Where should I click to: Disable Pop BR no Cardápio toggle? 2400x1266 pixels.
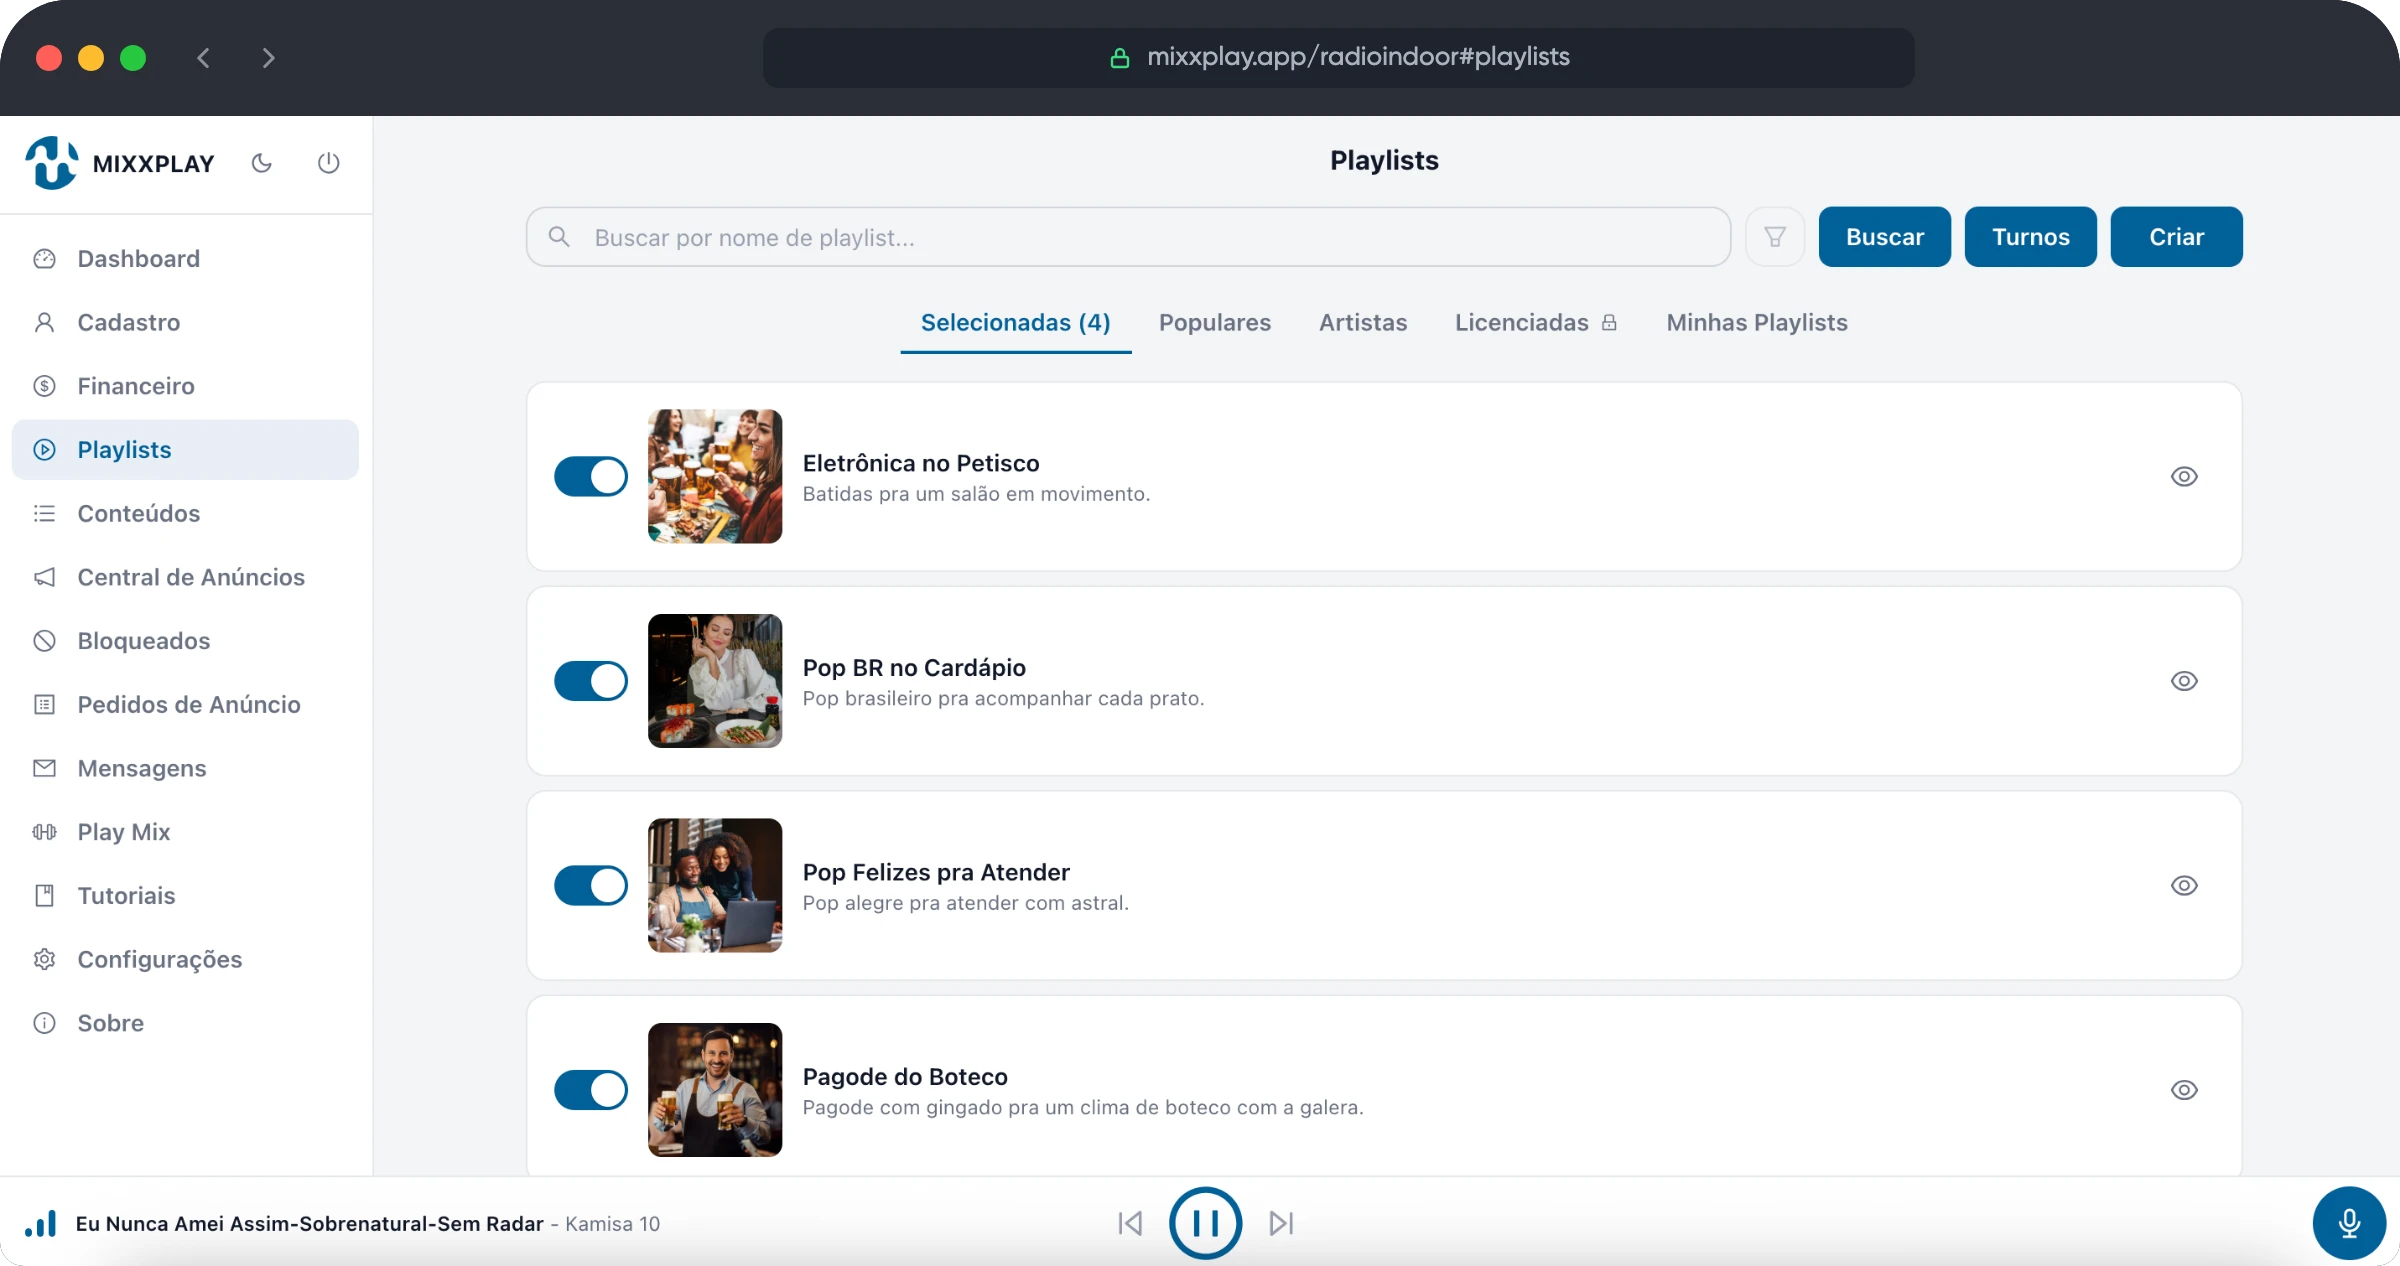tap(591, 681)
